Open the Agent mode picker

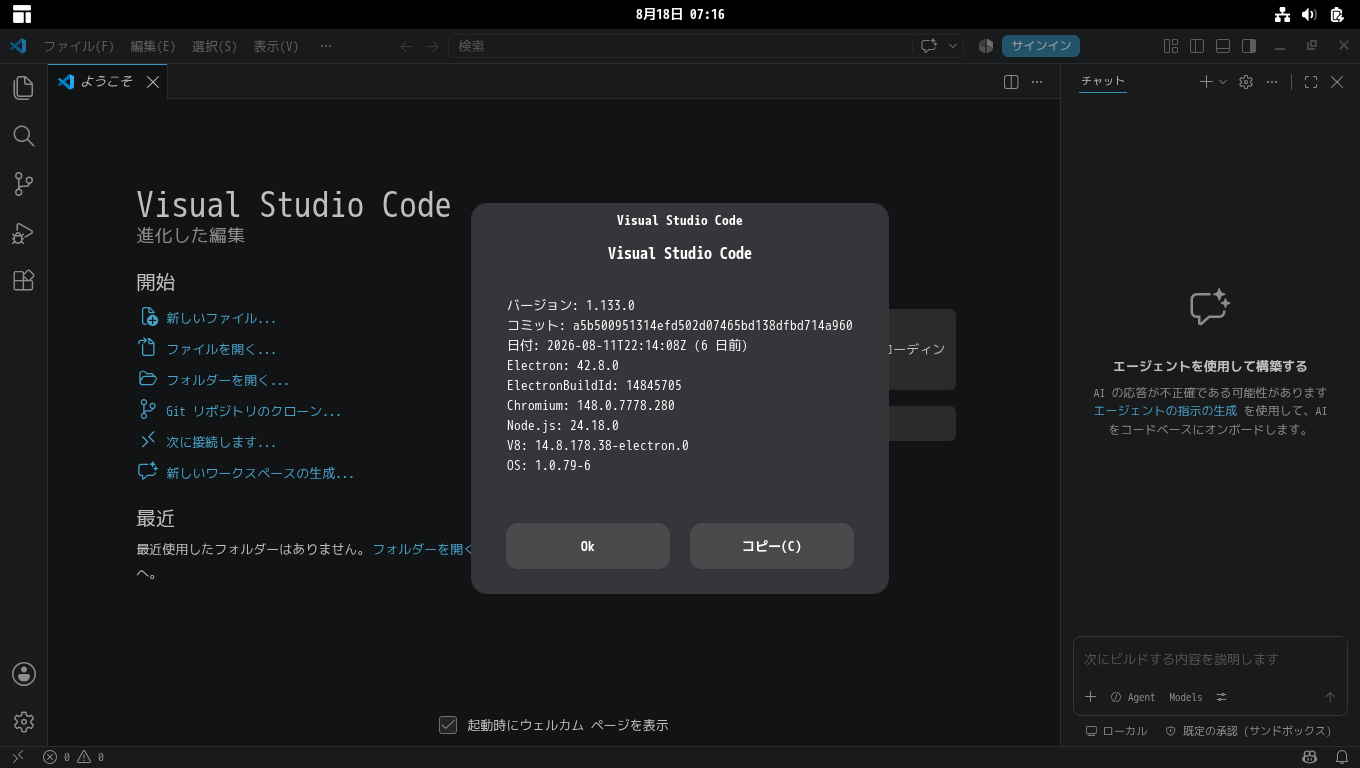click(x=1133, y=697)
